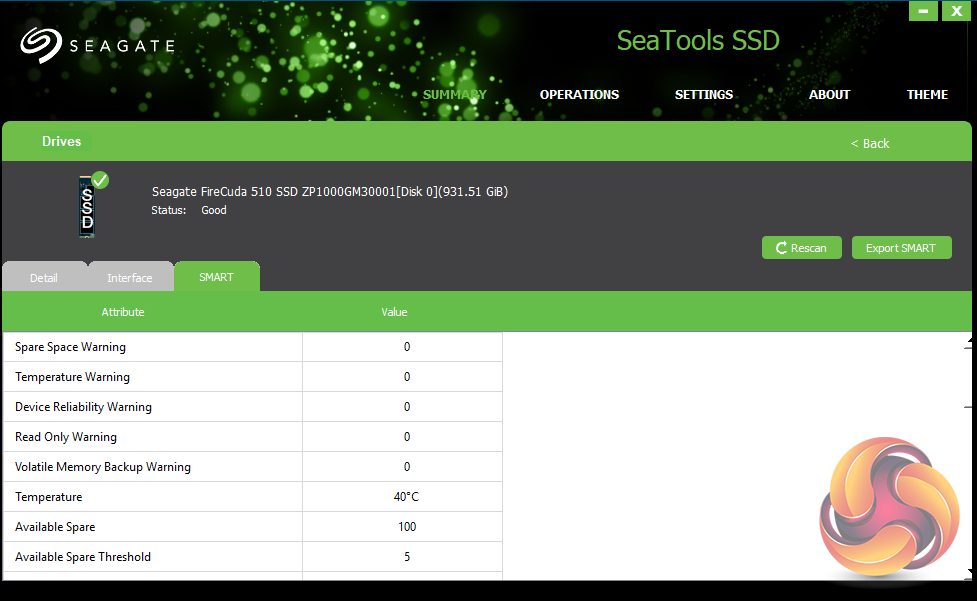Select the Seagate FireCuda 510 SSD drive name
This screenshot has width=977, height=601.
click(330, 192)
